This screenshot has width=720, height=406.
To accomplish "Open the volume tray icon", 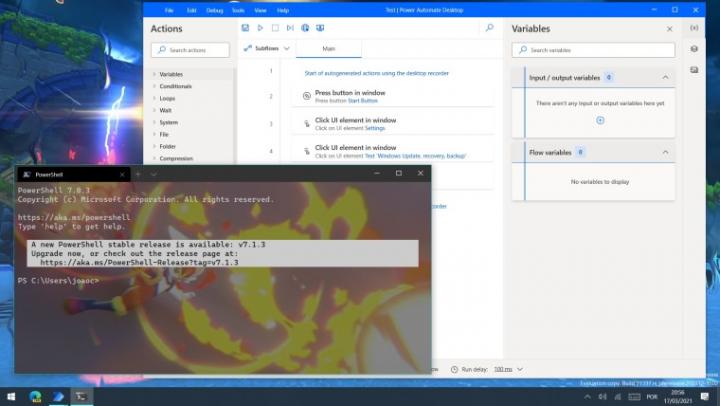I will point(602,397).
